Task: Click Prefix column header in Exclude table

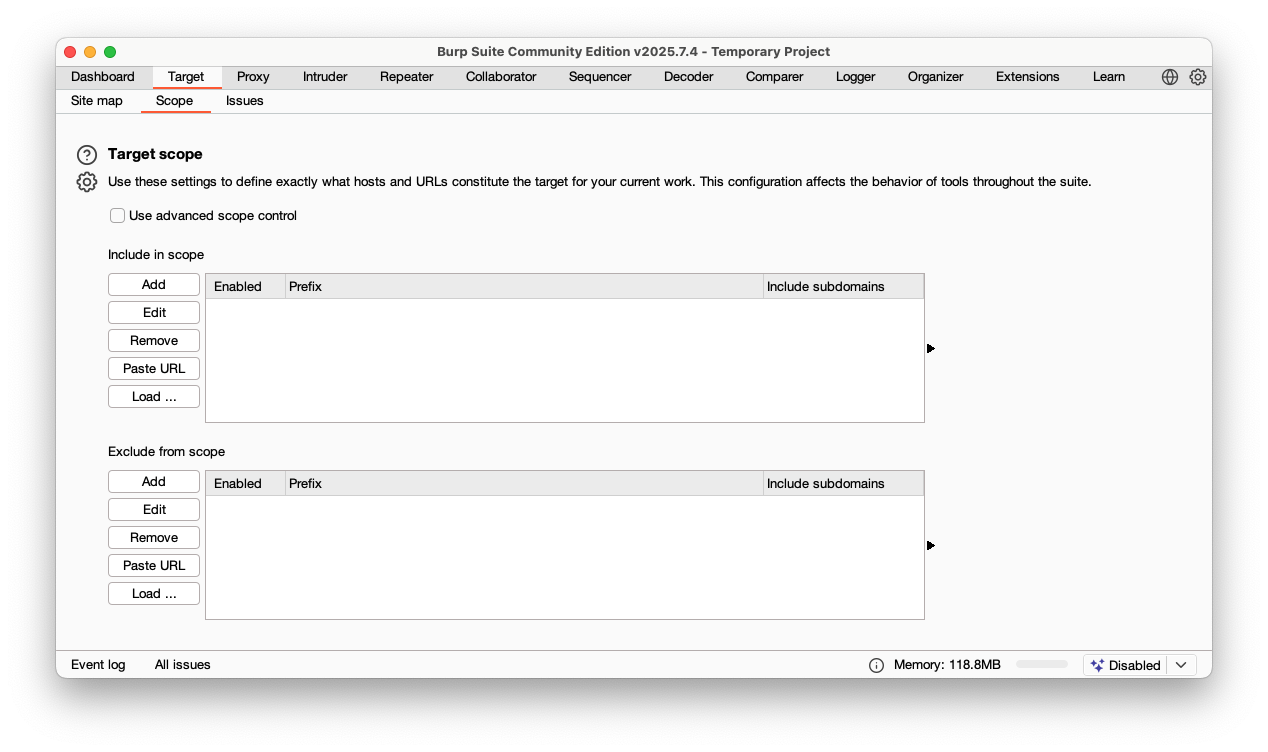Action: (524, 484)
